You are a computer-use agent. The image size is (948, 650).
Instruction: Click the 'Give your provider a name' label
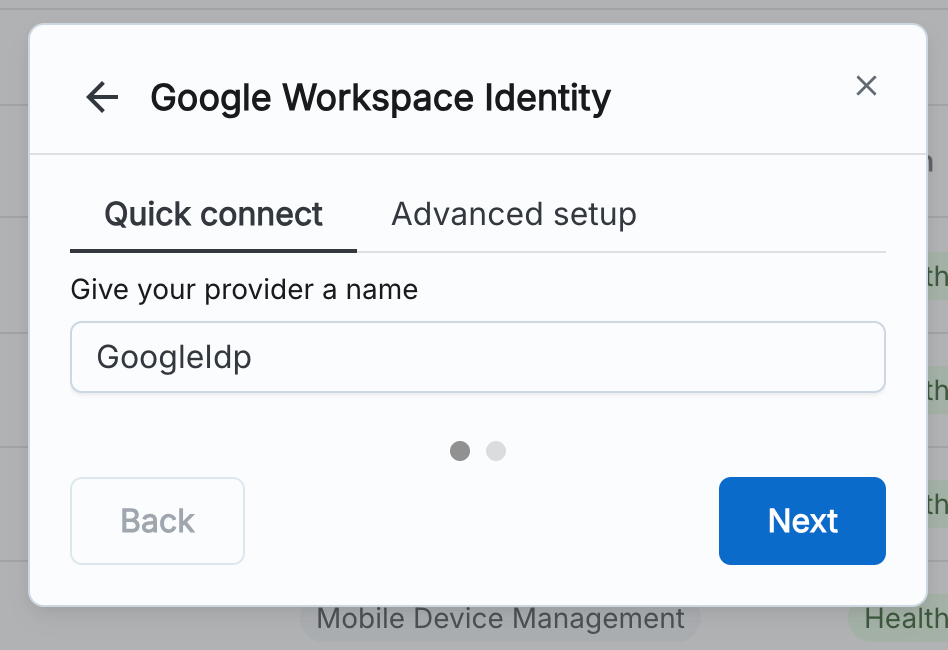click(244, 290)
